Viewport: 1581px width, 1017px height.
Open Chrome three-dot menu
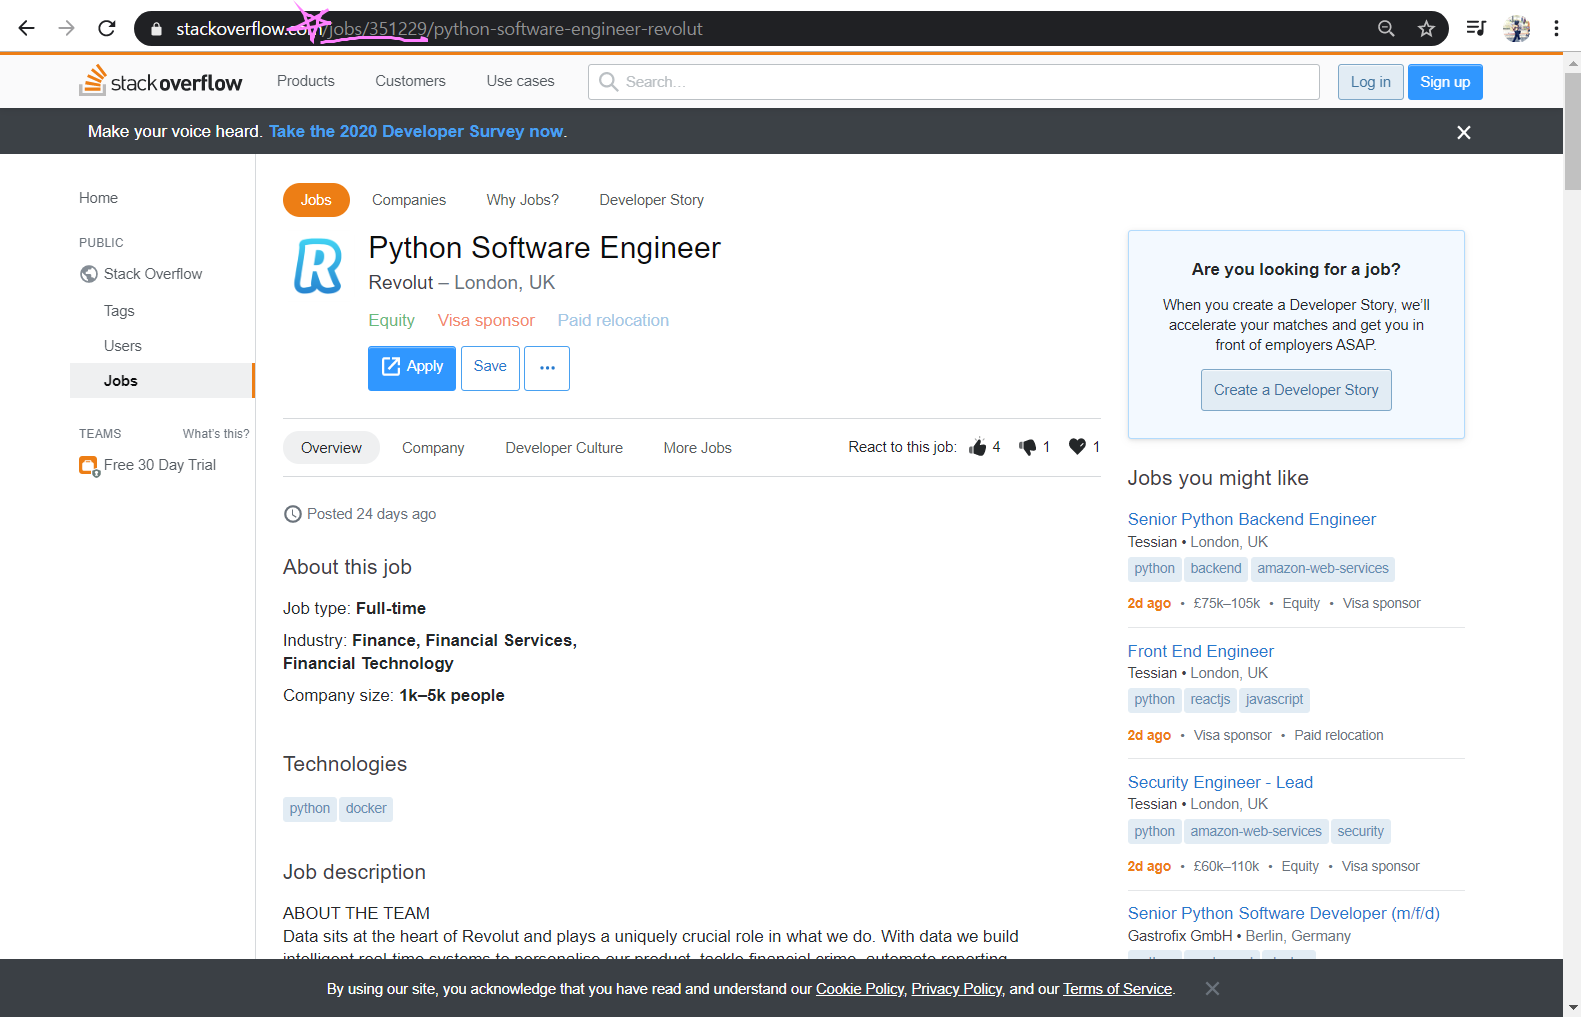click(x=1556, y=28)
